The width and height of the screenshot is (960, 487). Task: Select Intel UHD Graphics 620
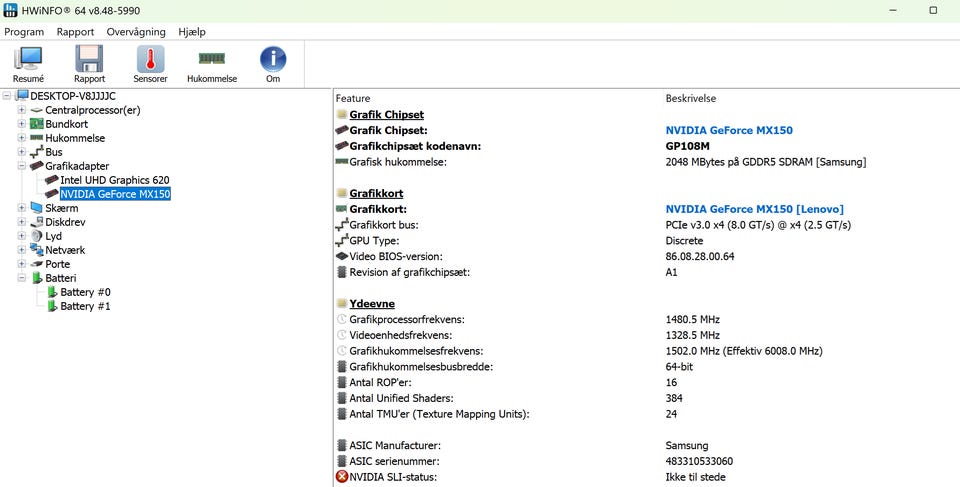[114, 180]
